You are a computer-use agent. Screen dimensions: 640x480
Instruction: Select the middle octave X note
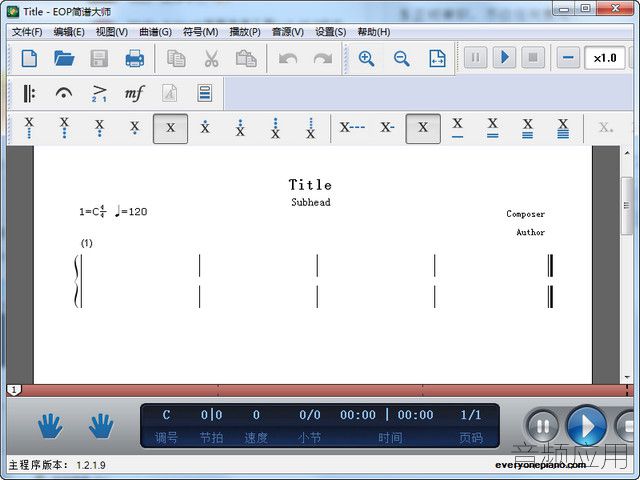pyautogui.click(x=170, y=129)
